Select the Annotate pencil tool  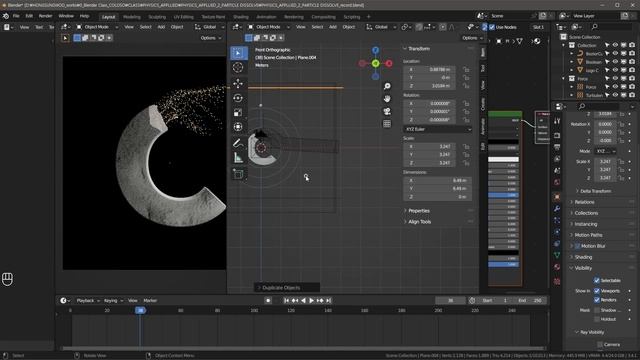click(238, 143)
